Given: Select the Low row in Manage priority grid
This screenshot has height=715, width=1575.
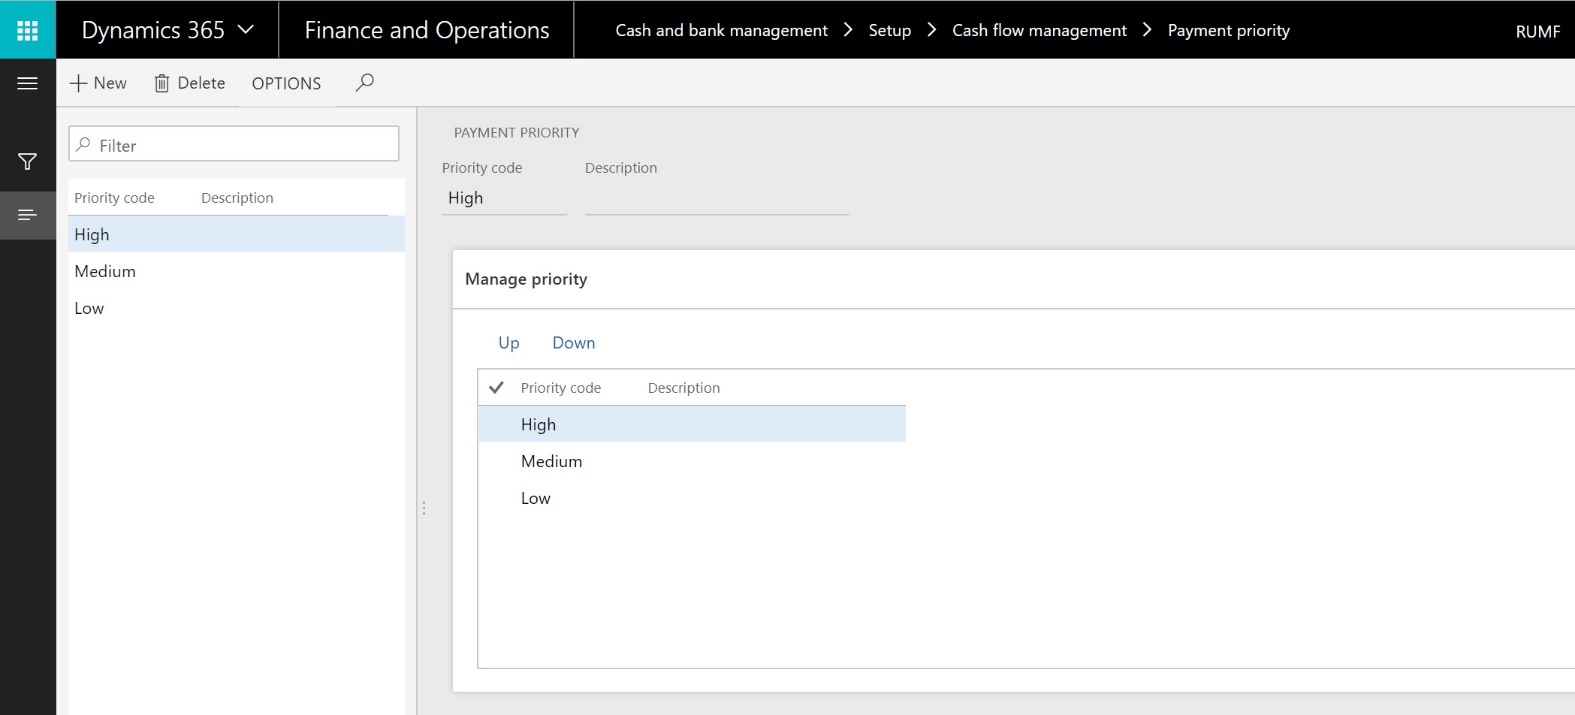Looking at the screenshot, I should pyautogui.click(x=692, y=498).
